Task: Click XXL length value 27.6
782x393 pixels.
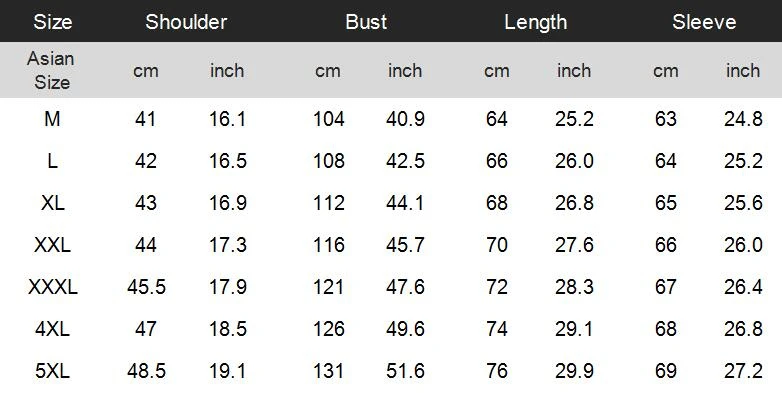Action: (x=574, y=245)
